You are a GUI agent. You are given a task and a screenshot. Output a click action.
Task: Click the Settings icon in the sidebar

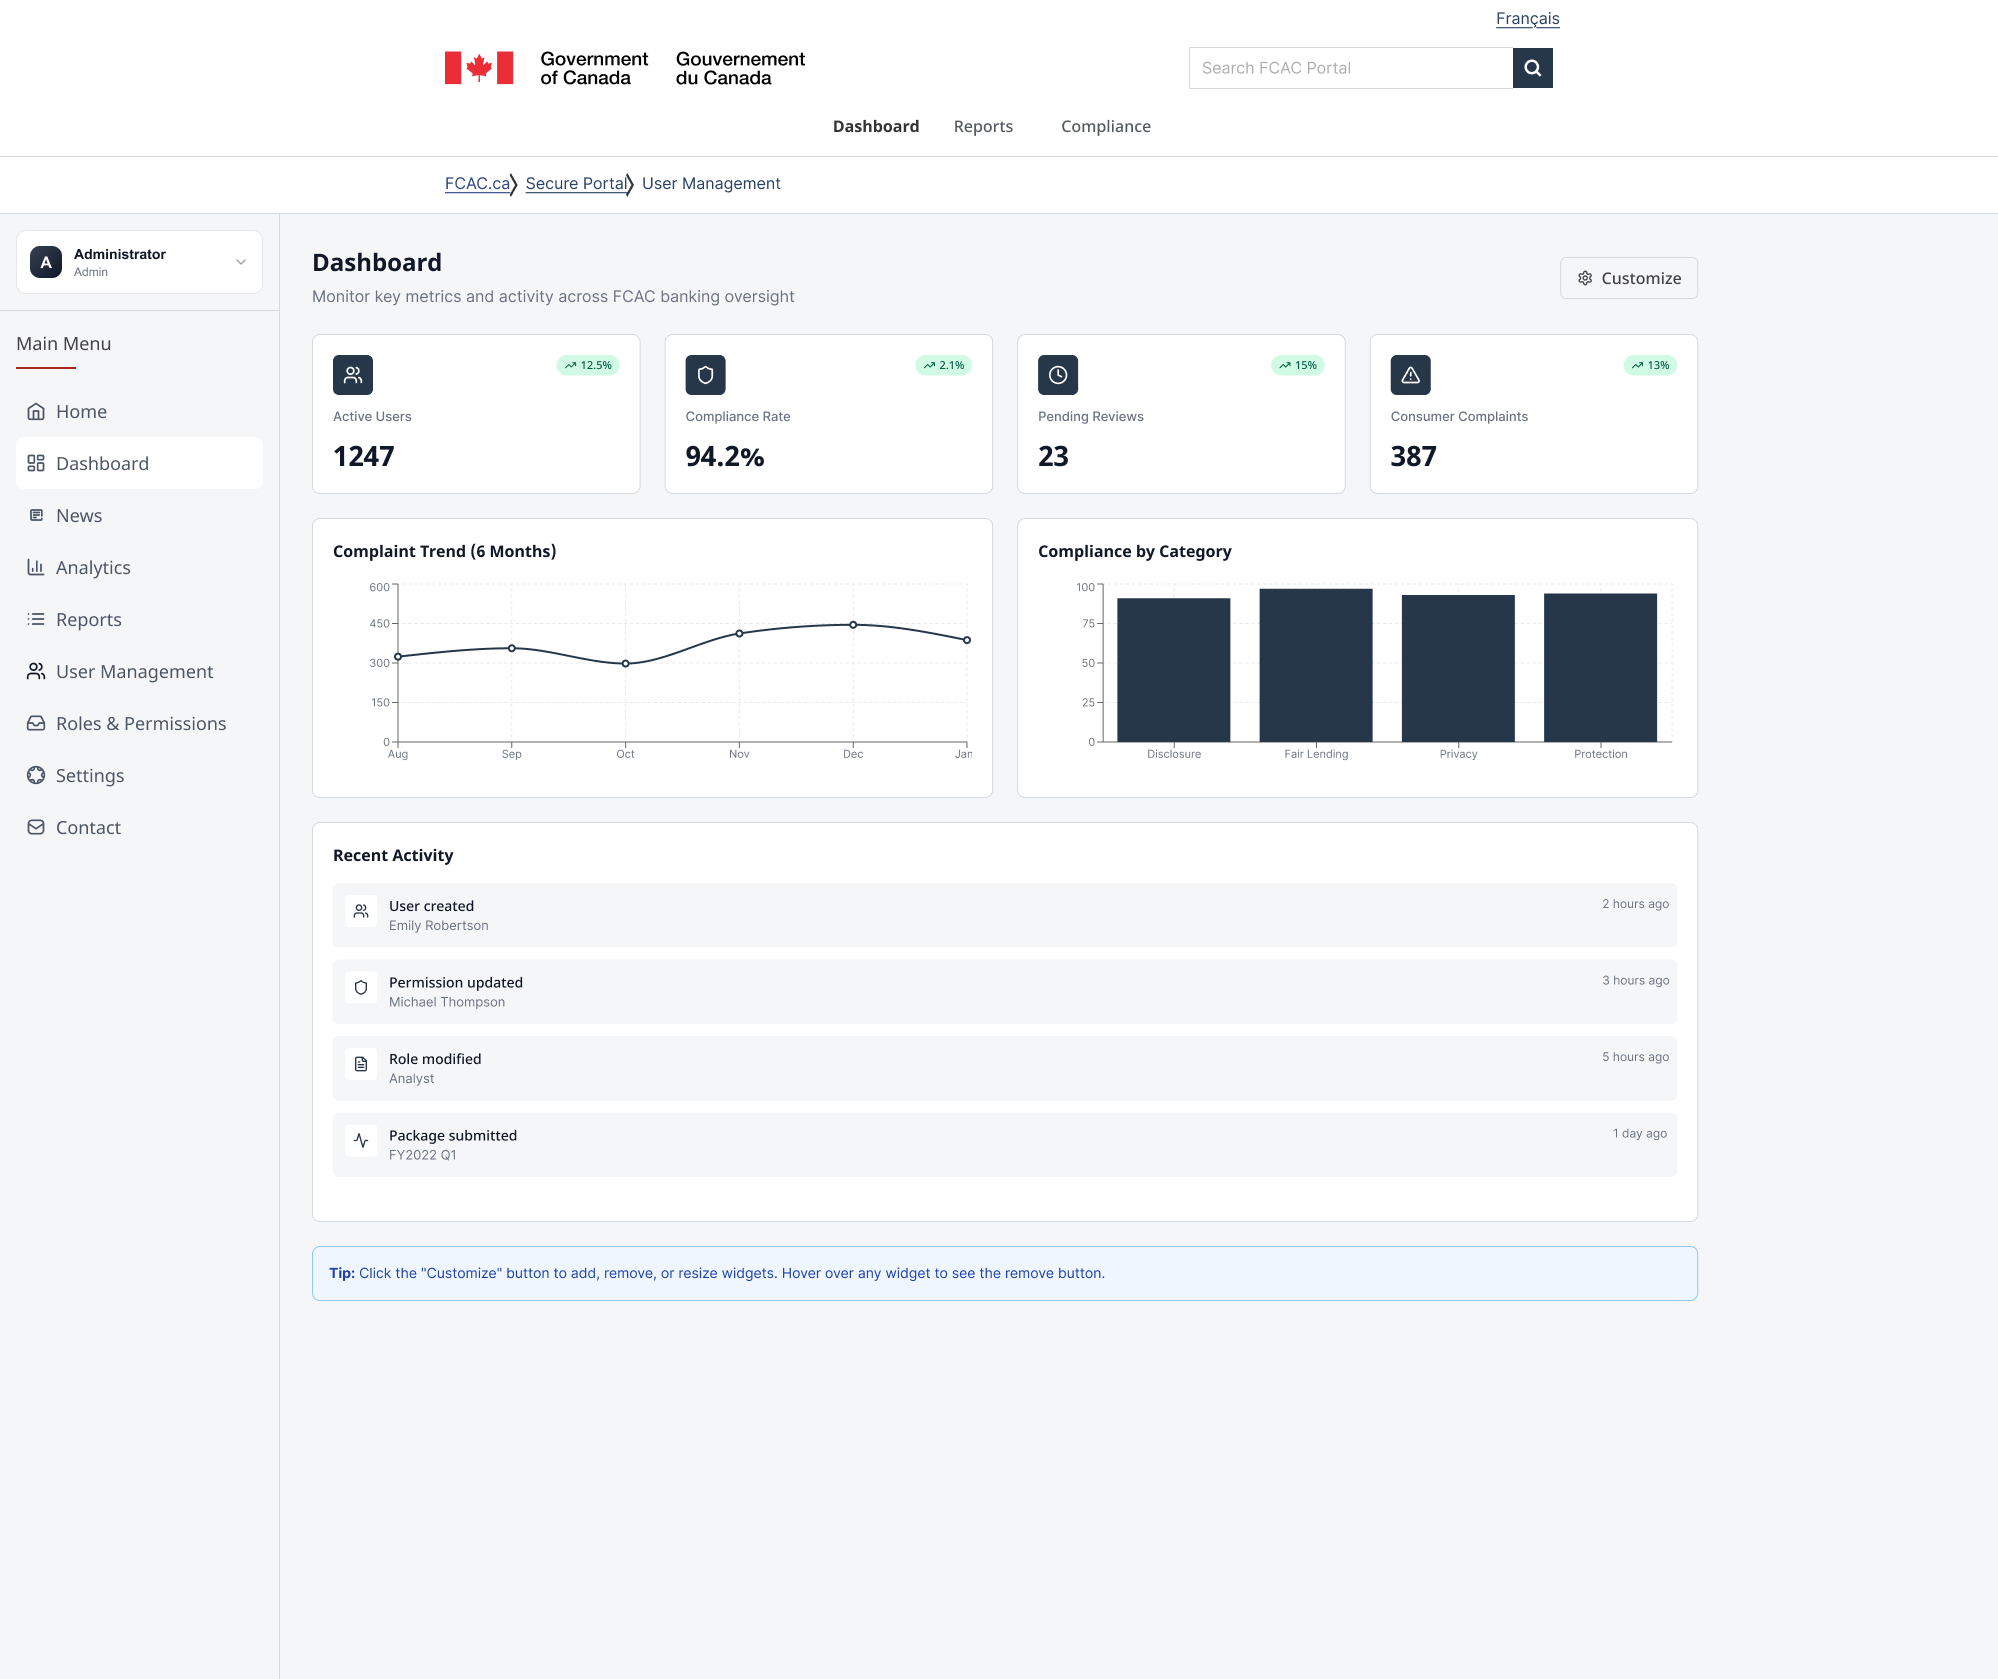coord(36,775)
